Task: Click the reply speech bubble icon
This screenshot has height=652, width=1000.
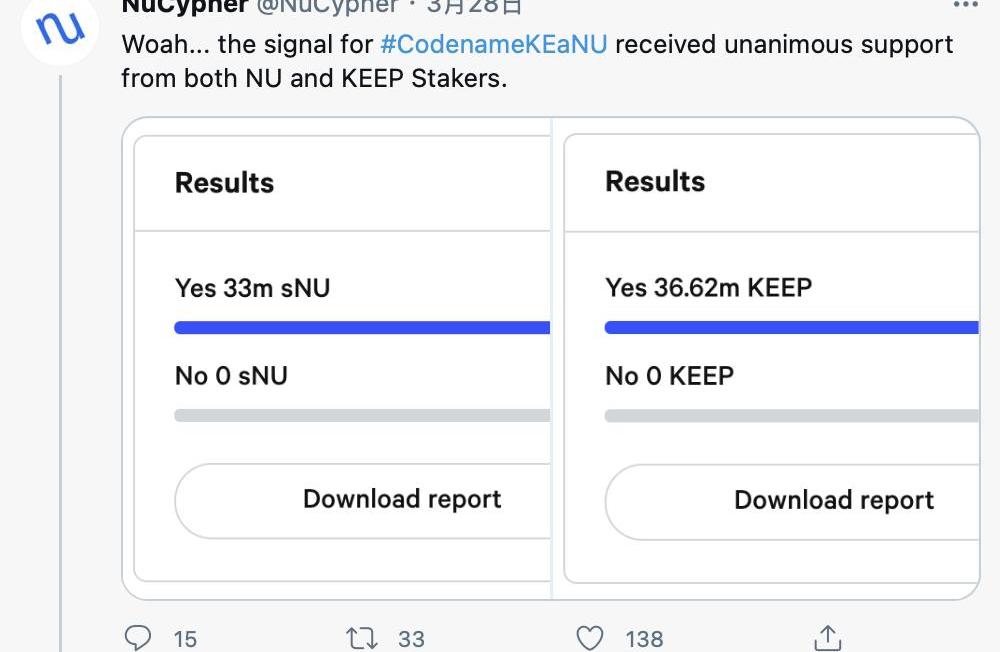Action: pos(138,637)
